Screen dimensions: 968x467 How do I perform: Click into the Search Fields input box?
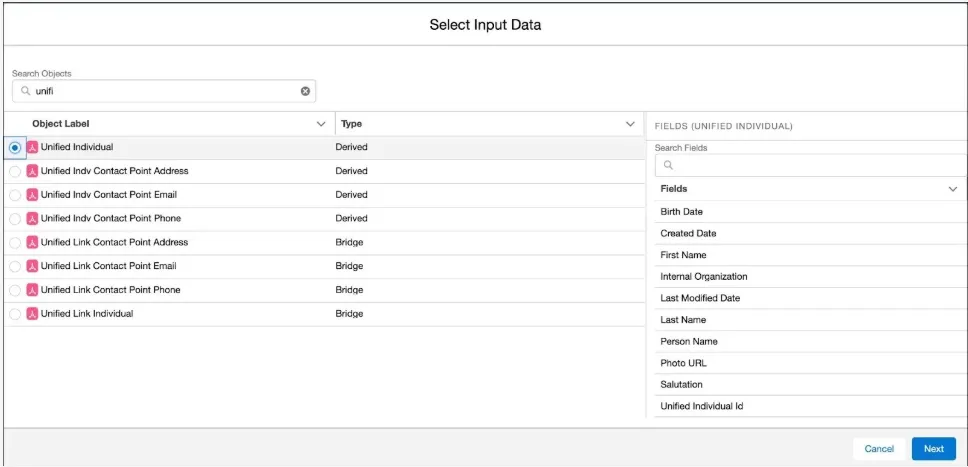click(x=810, y=166)
